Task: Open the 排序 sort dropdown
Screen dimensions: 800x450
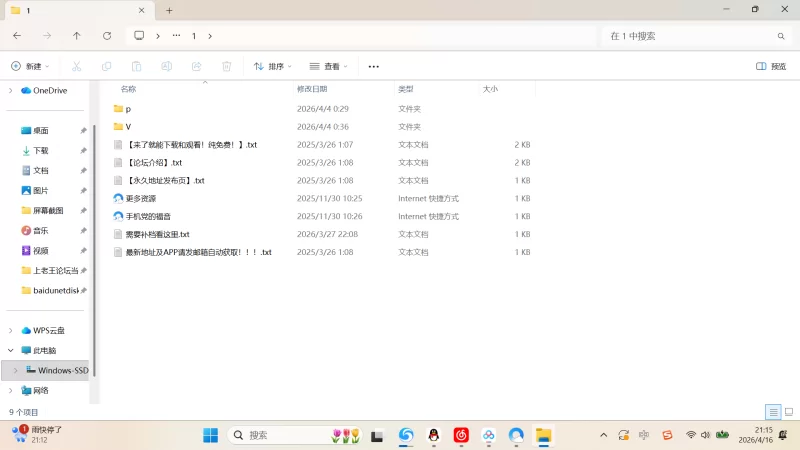Action: coord(272,66)
